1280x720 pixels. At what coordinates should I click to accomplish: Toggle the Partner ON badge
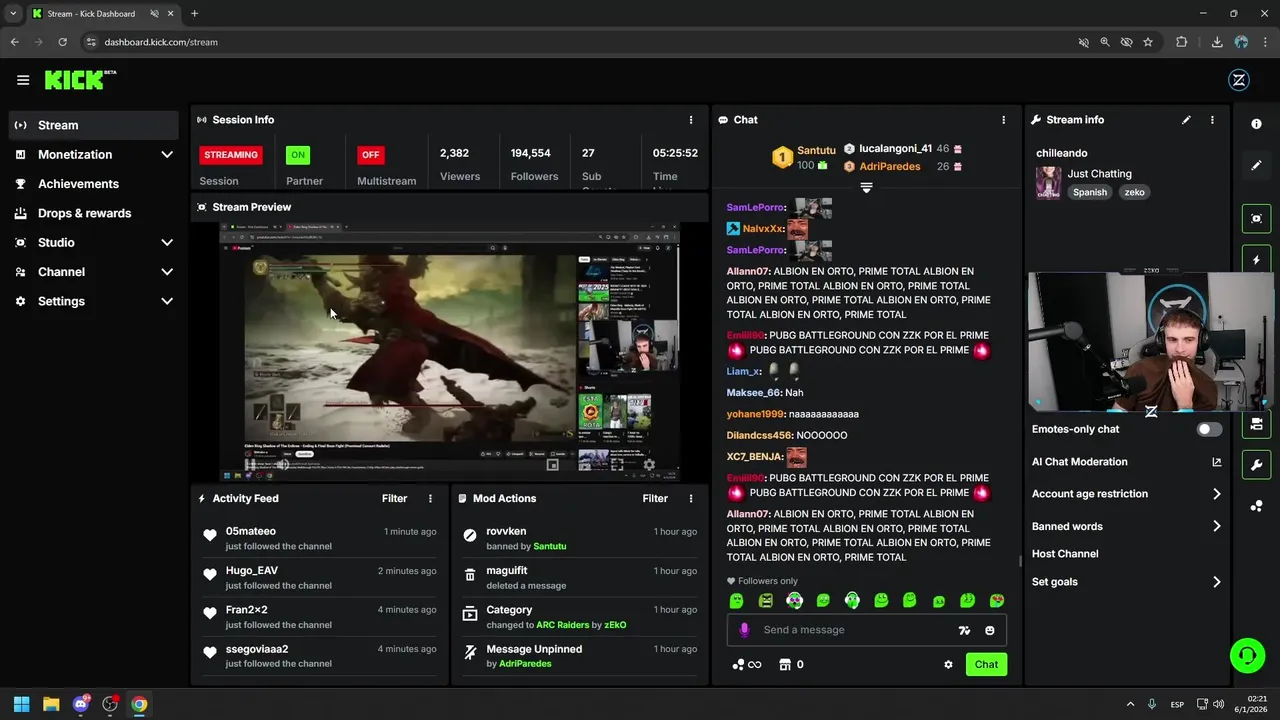pyautogui.click(x=297, y=155)
